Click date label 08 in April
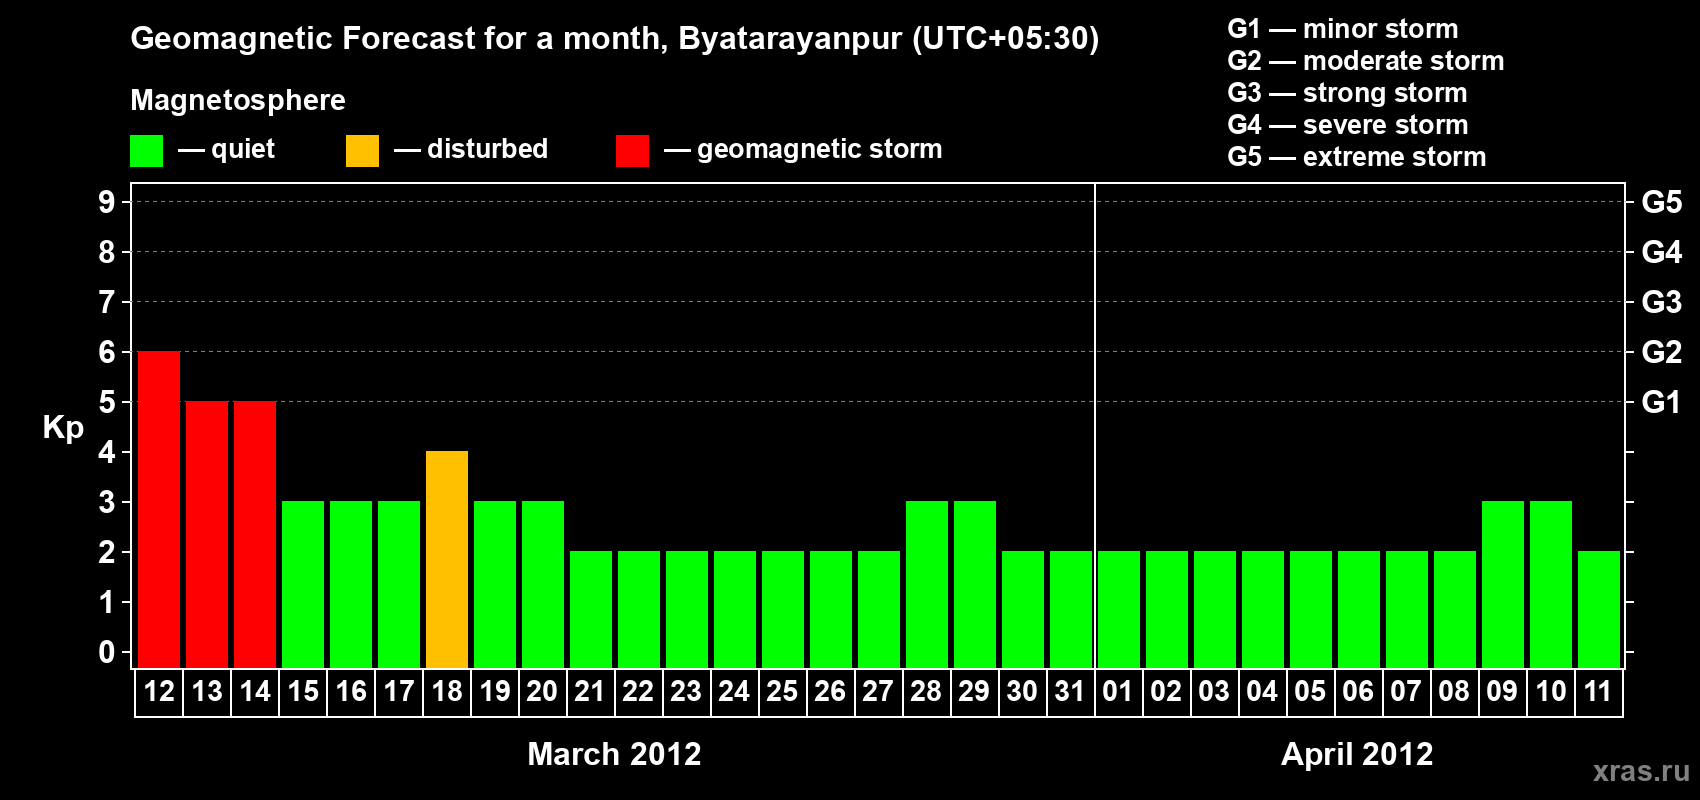 (1454, 691)
